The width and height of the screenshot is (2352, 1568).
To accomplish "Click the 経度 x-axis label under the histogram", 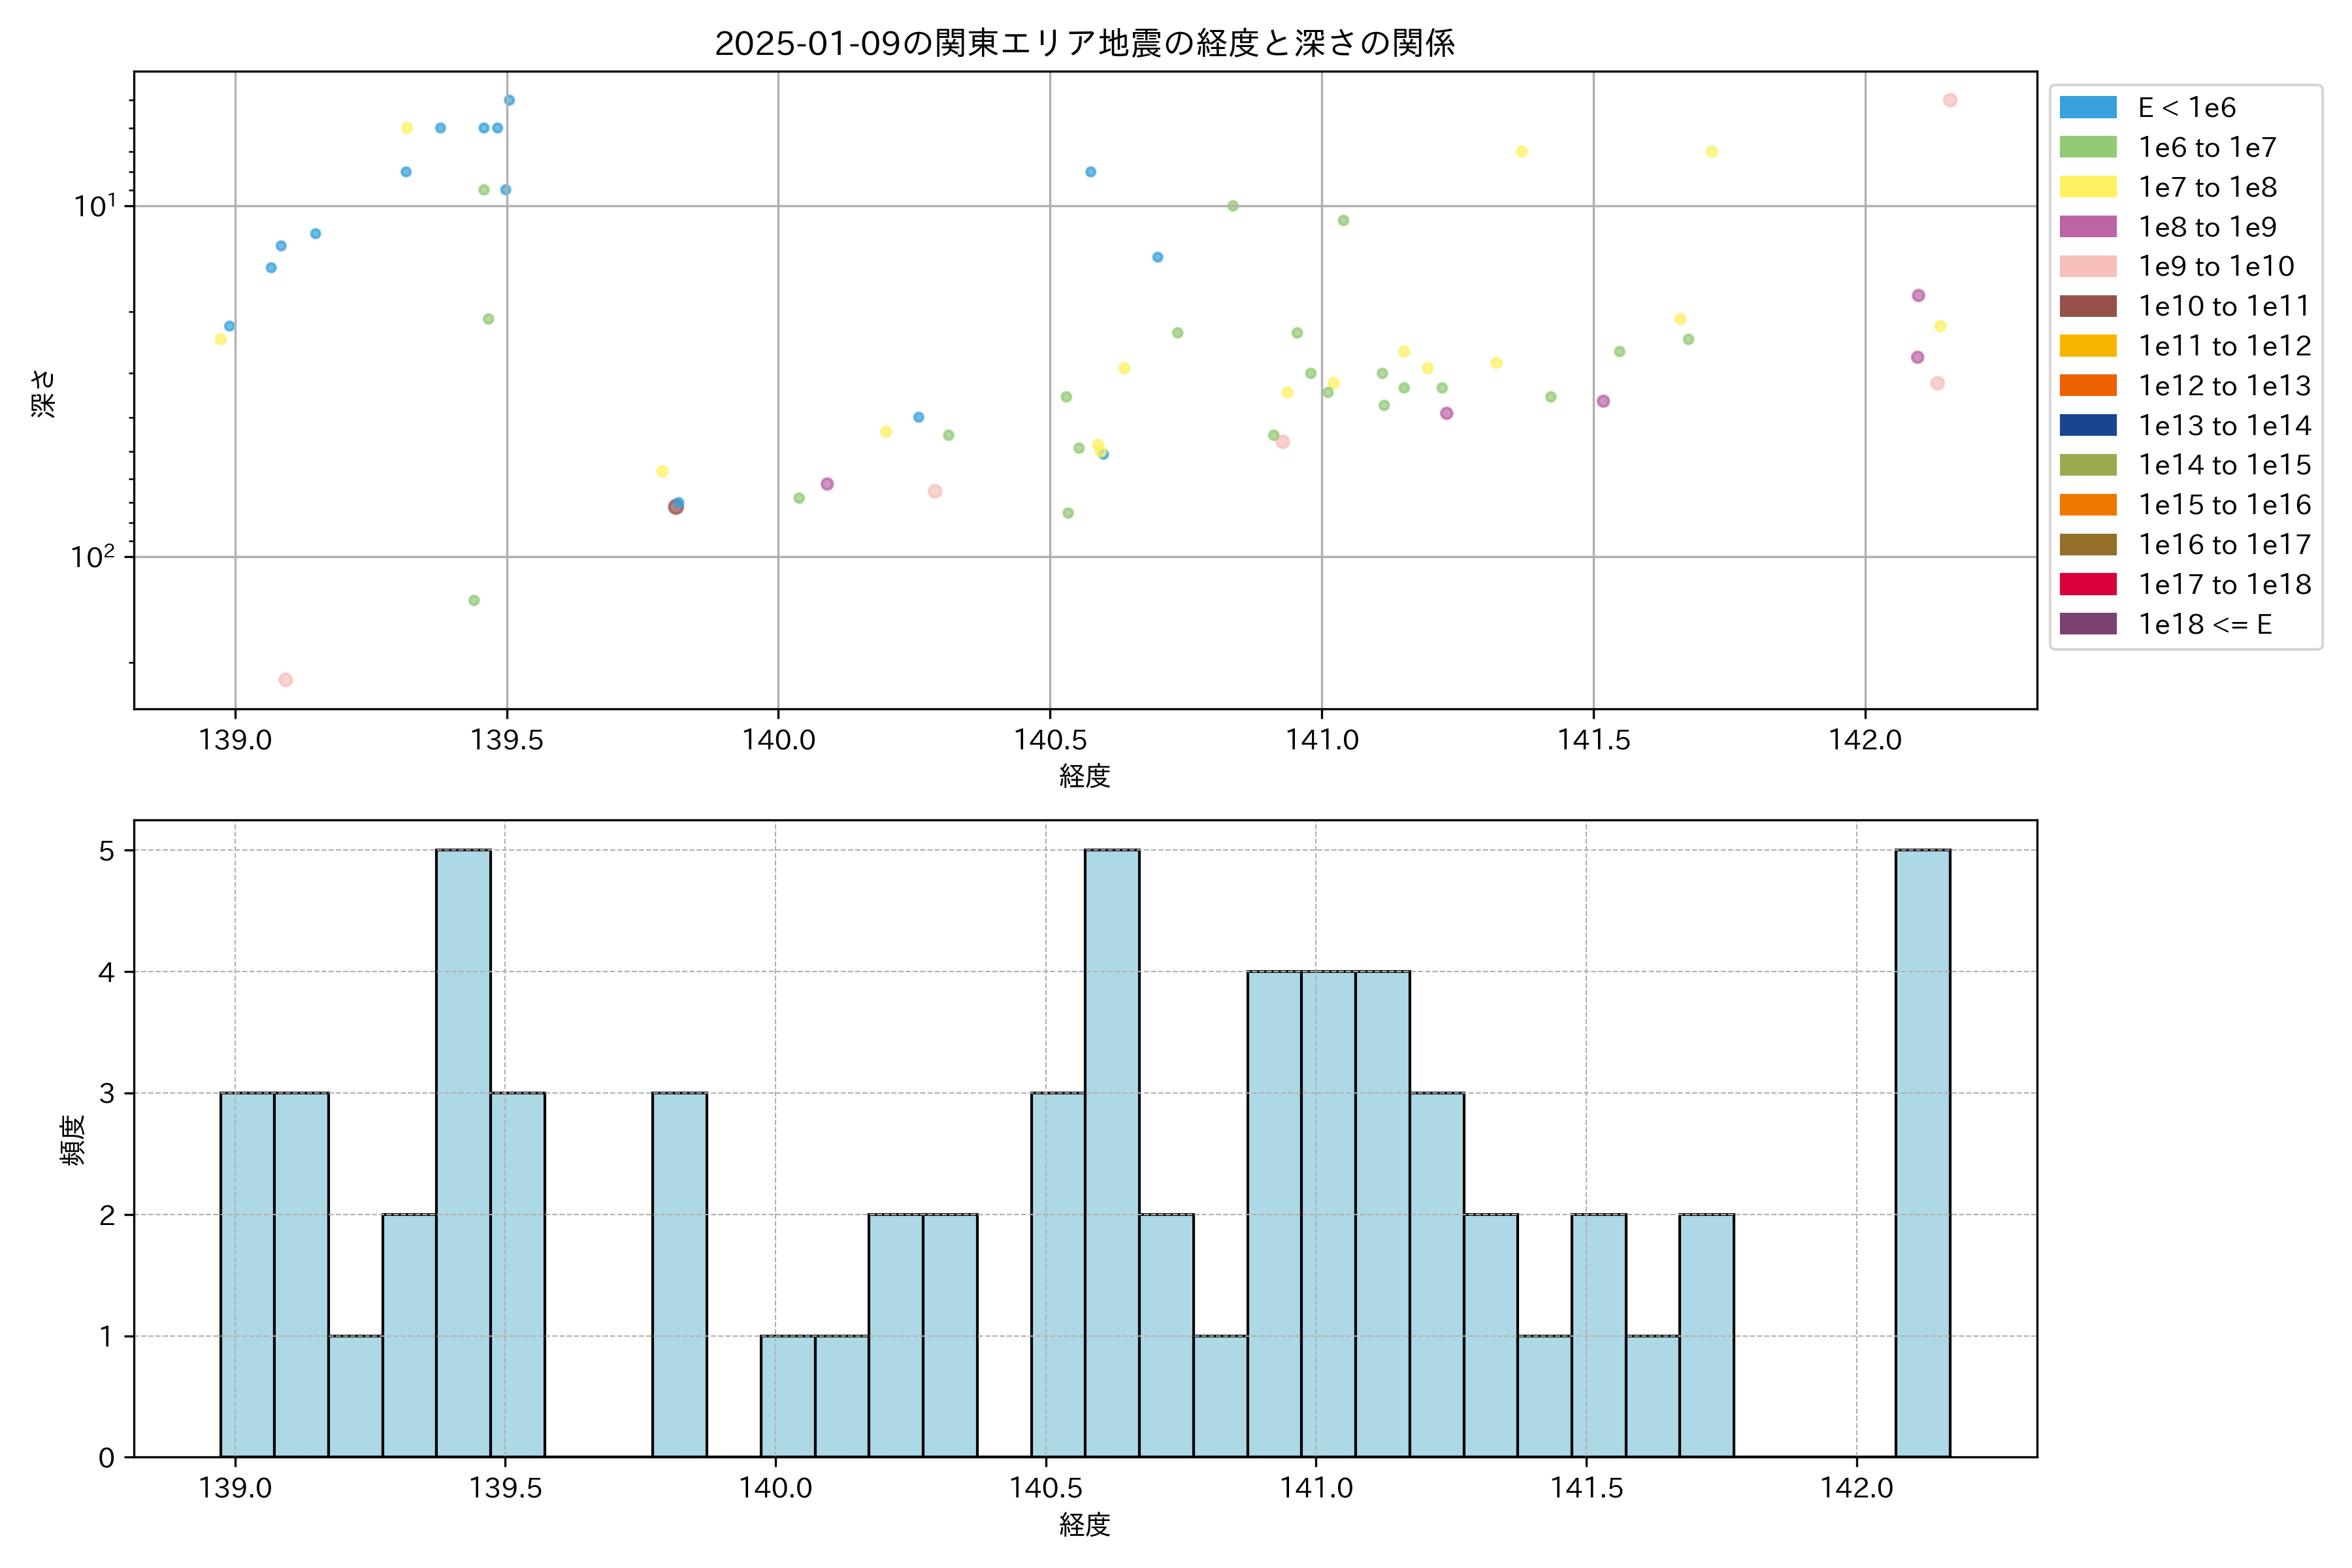I will point(1084,1525).
